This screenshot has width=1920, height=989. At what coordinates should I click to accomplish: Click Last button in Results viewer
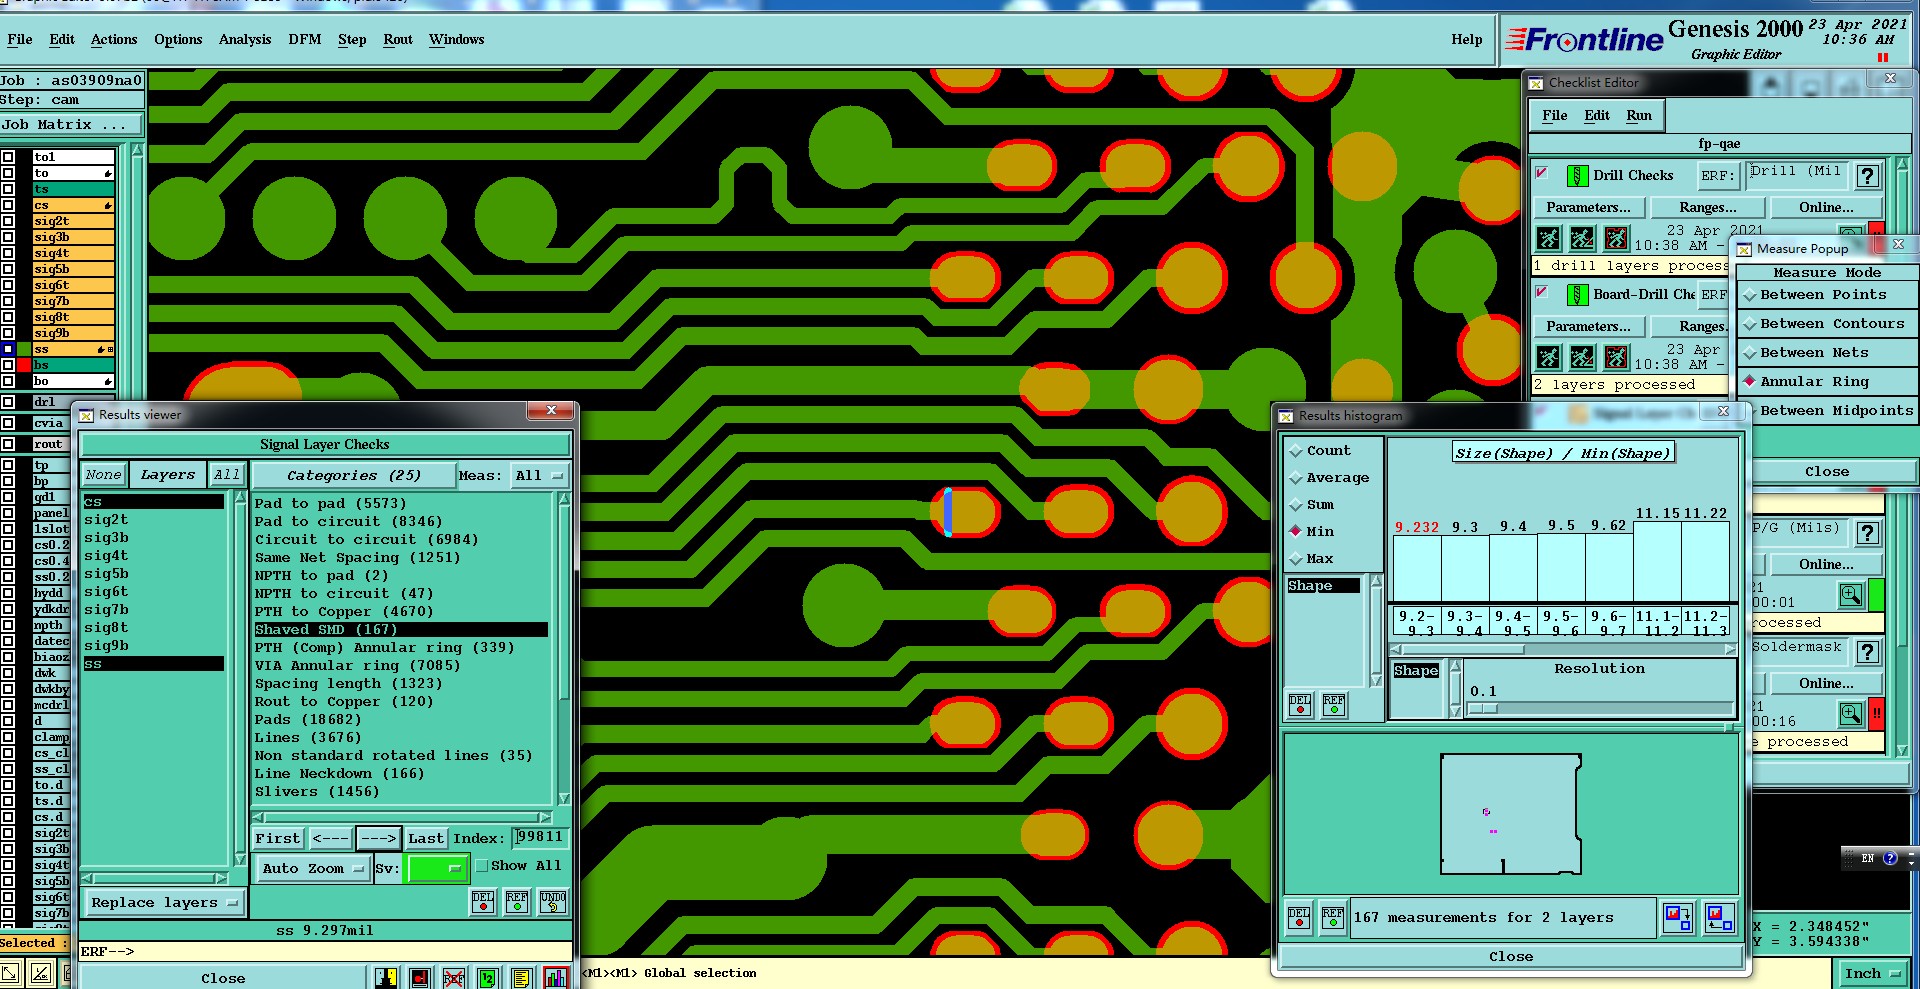(x=425, y=838)
